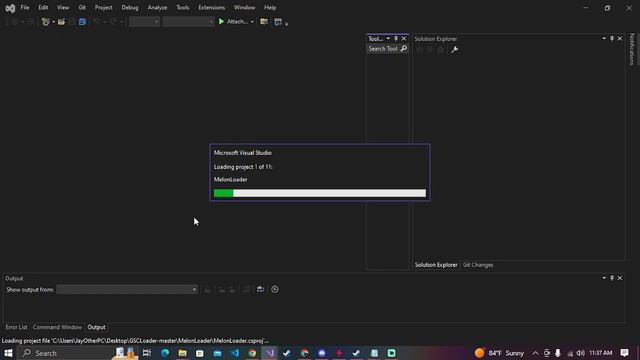Click the taskbar volume speaker icon

(580, 353)
